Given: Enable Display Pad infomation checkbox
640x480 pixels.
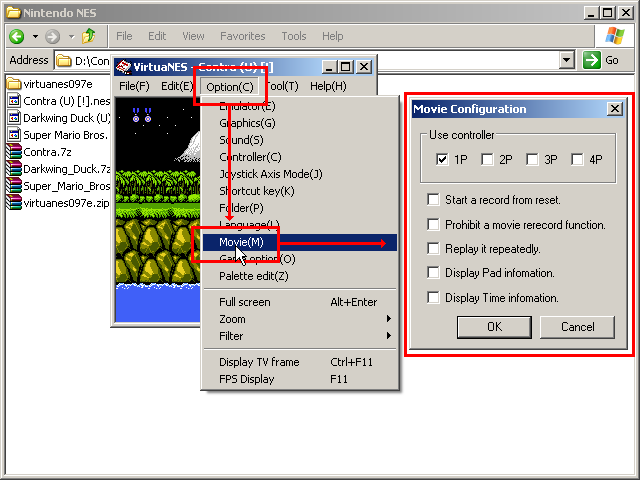Looking at the screenshot, I should click(433, 273).
